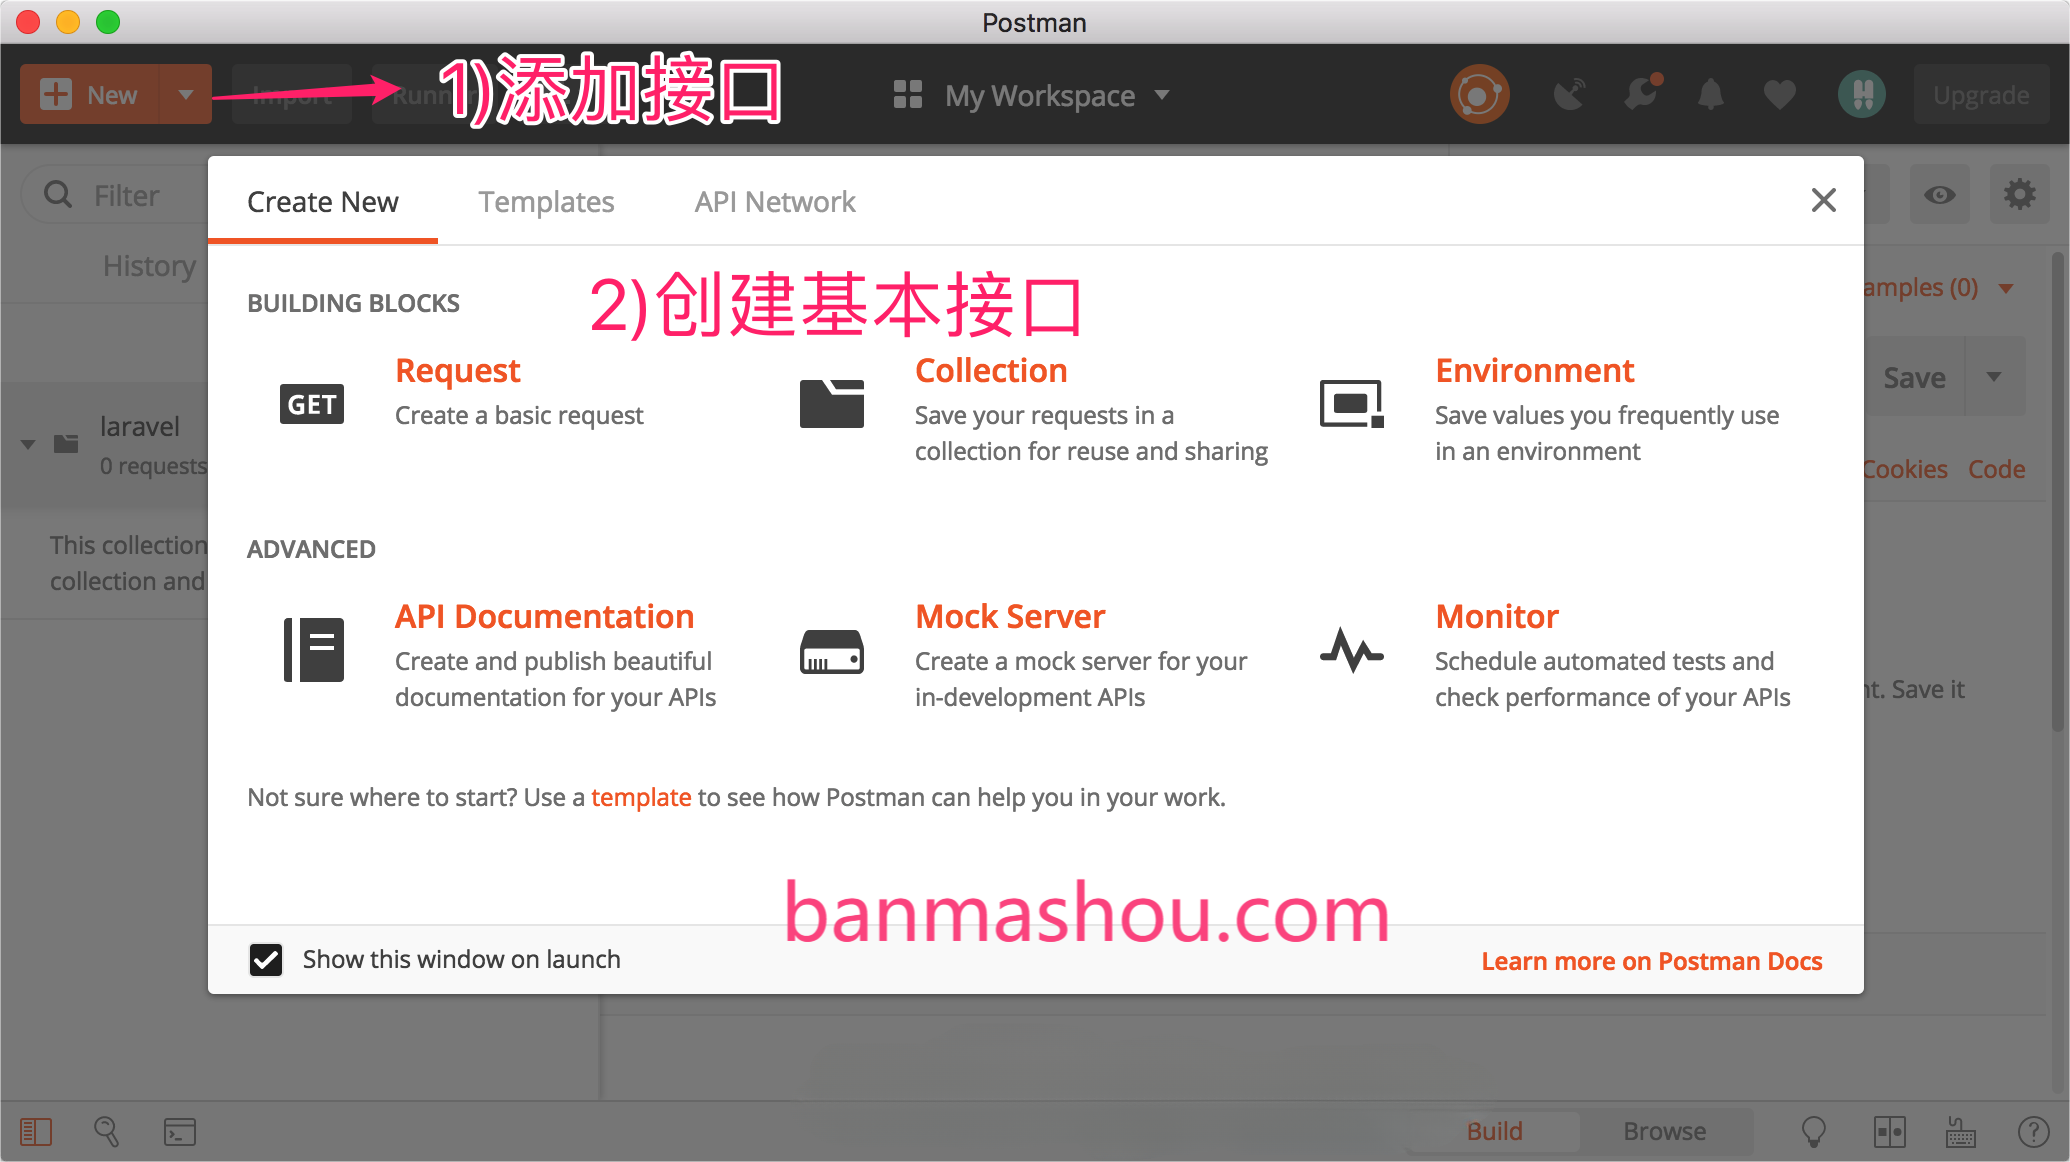Open the Postman console icon
2070x1162 pixels.
[x=180, y=1132]
